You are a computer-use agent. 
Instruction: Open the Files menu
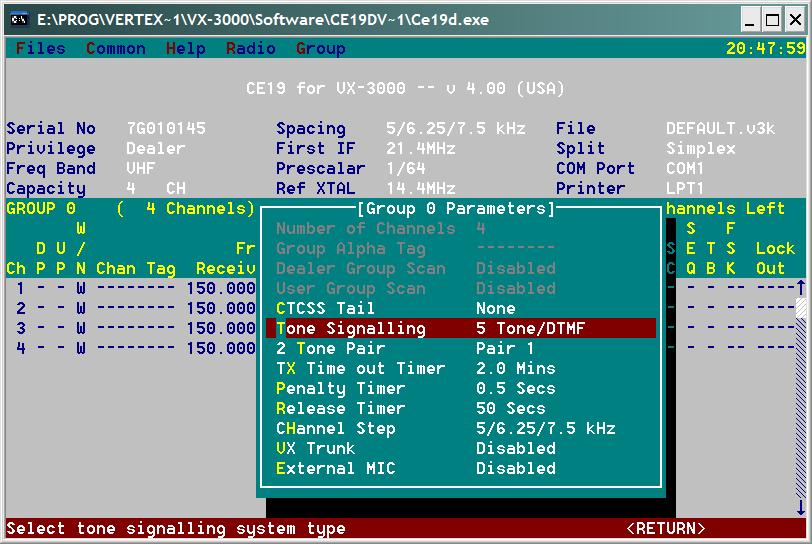point(40,48)
